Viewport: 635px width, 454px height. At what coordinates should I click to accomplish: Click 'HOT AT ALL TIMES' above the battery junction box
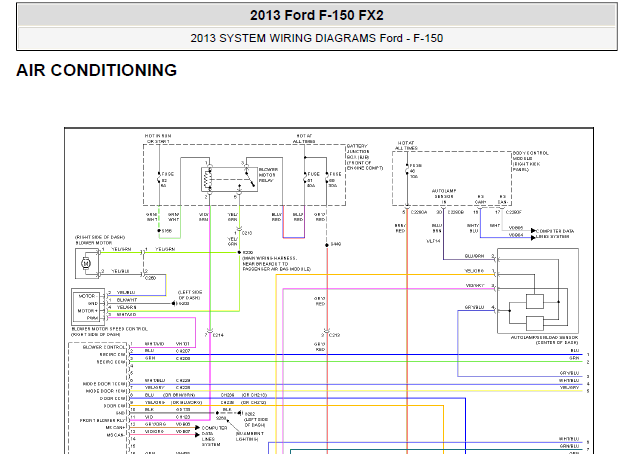(304, 139)
